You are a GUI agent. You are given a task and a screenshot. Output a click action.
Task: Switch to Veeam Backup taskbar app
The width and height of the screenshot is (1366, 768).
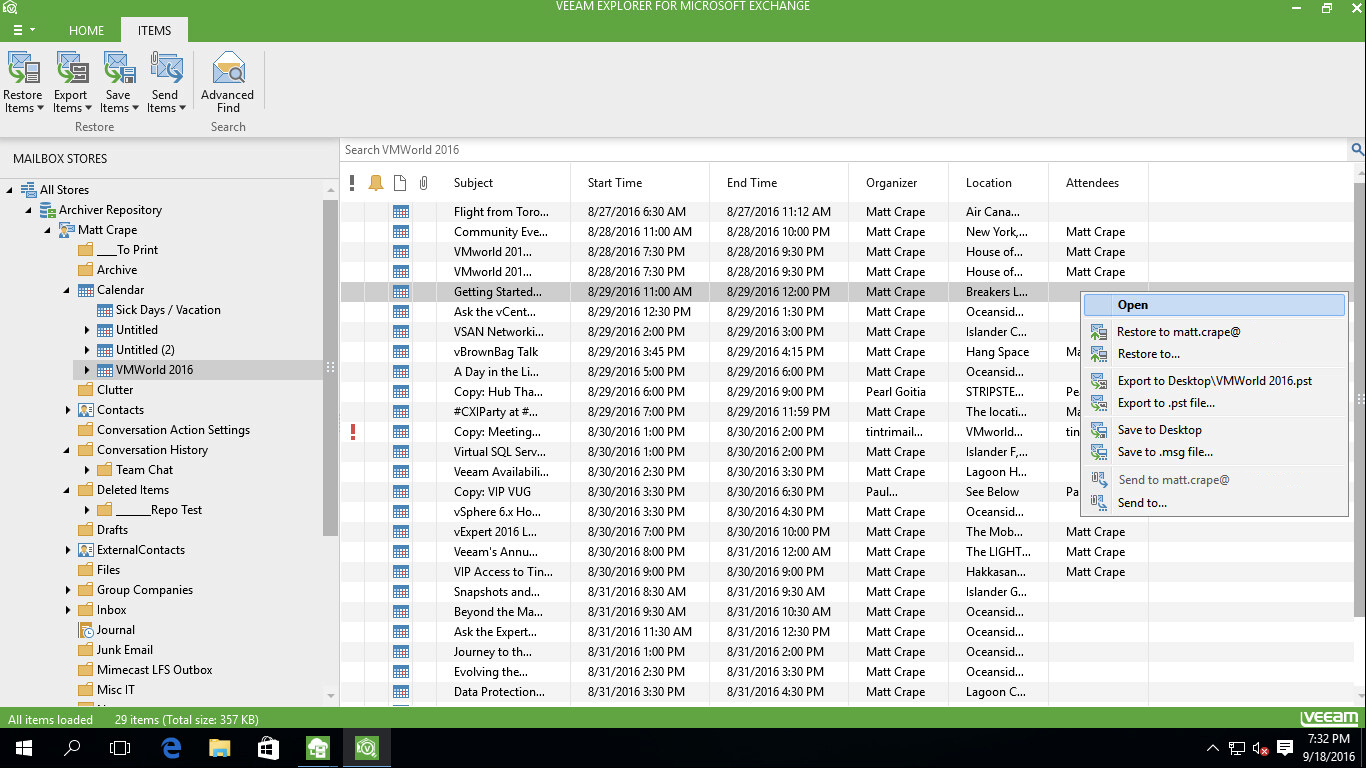pos(318,748)
